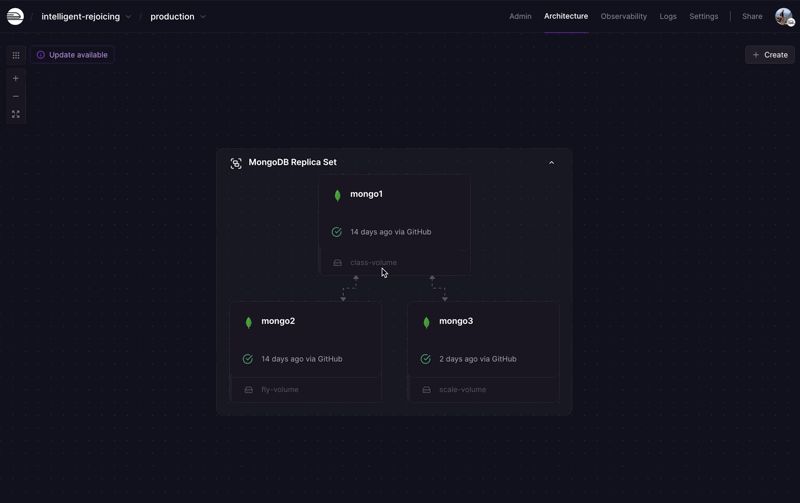Screen dimensions: 800x503
Task: Click the Update available notice
Action: (x=72, y=55)
